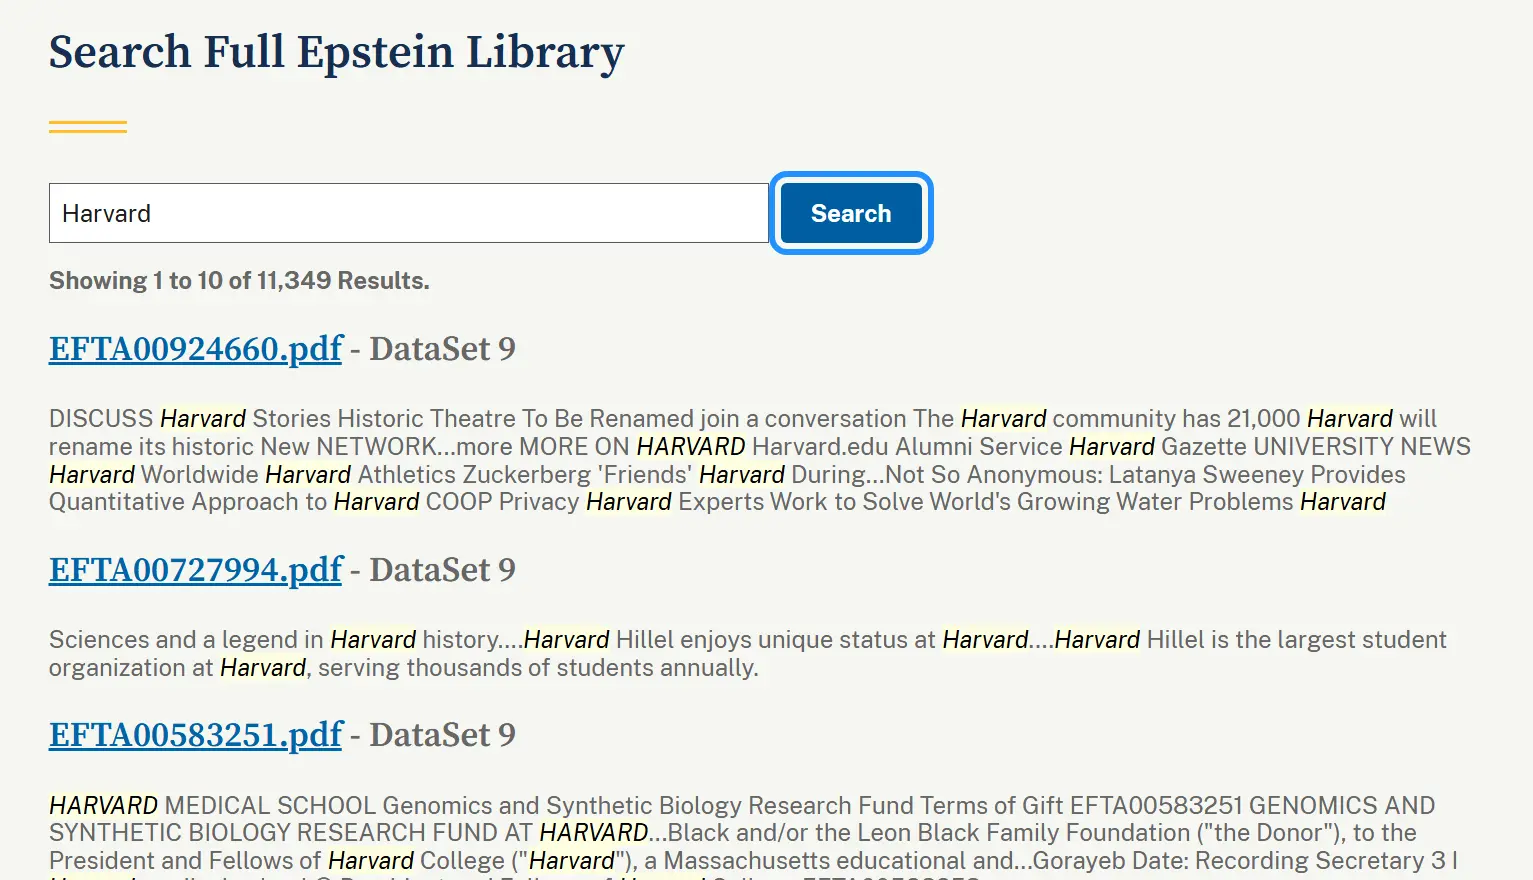Focus the search field containing "Harvard"

coord(408,213)
